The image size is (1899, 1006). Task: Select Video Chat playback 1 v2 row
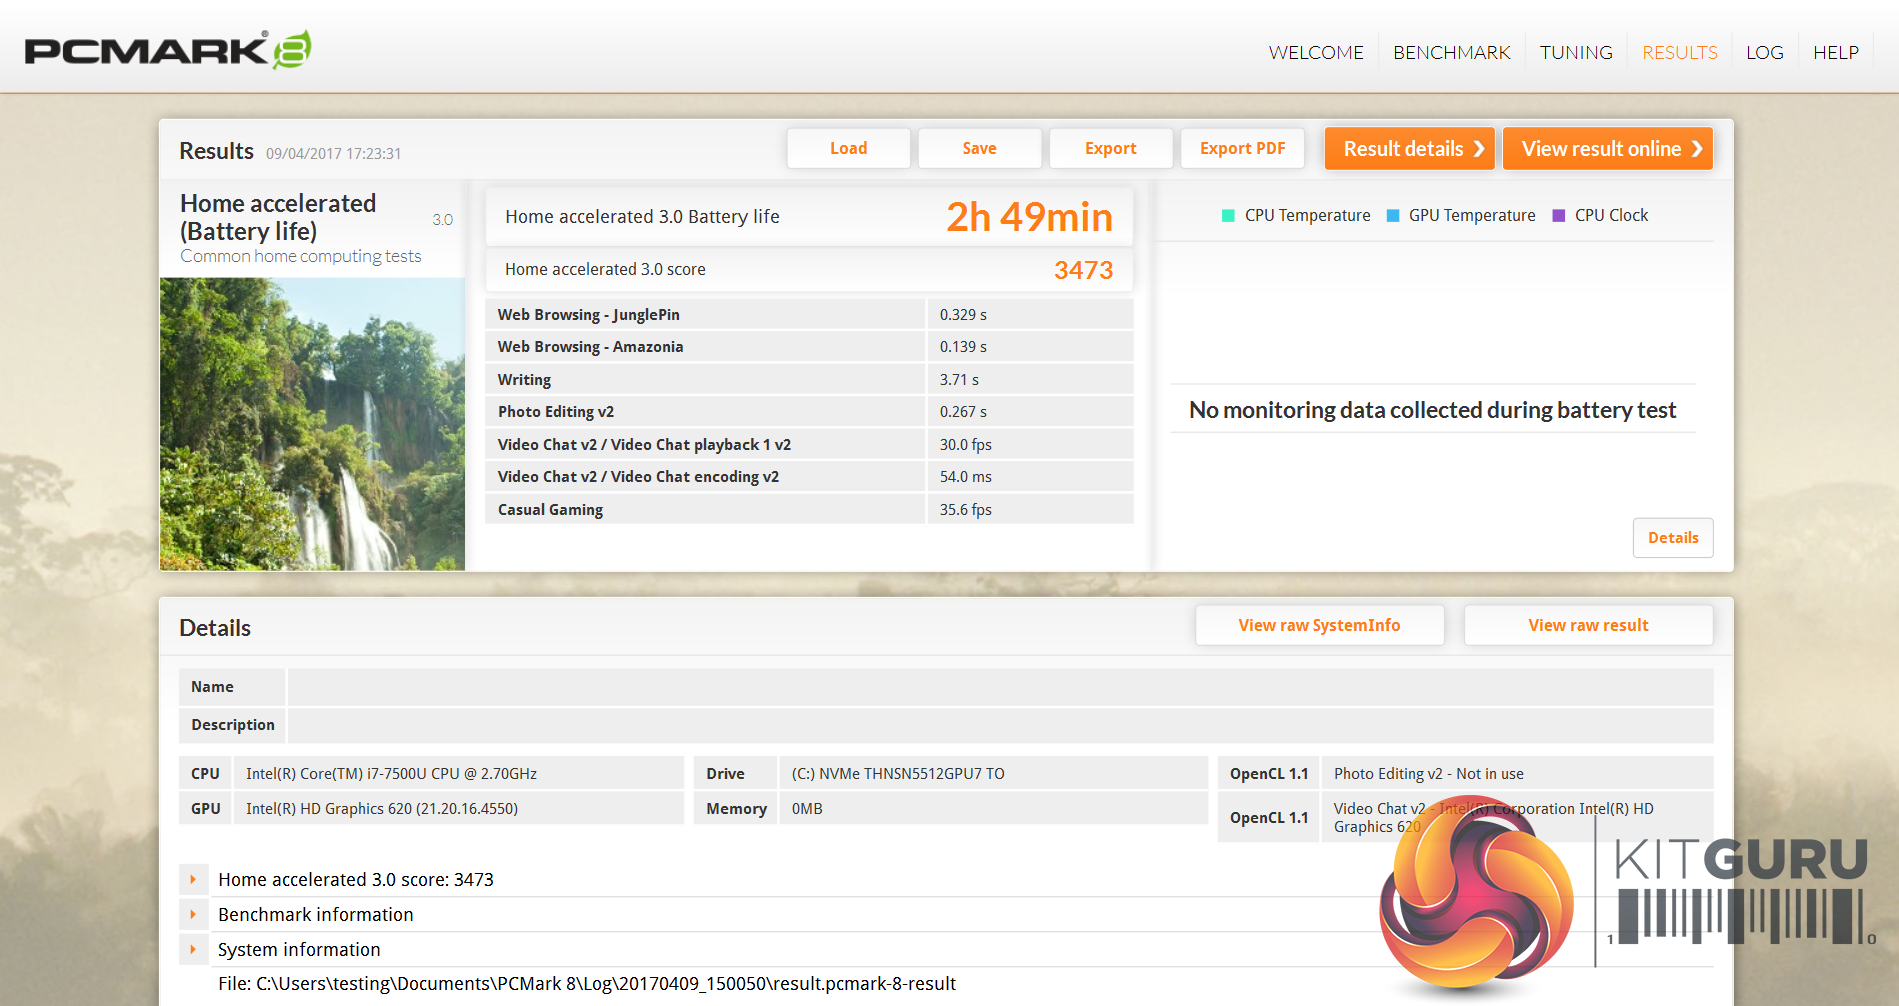pos(809,445)
